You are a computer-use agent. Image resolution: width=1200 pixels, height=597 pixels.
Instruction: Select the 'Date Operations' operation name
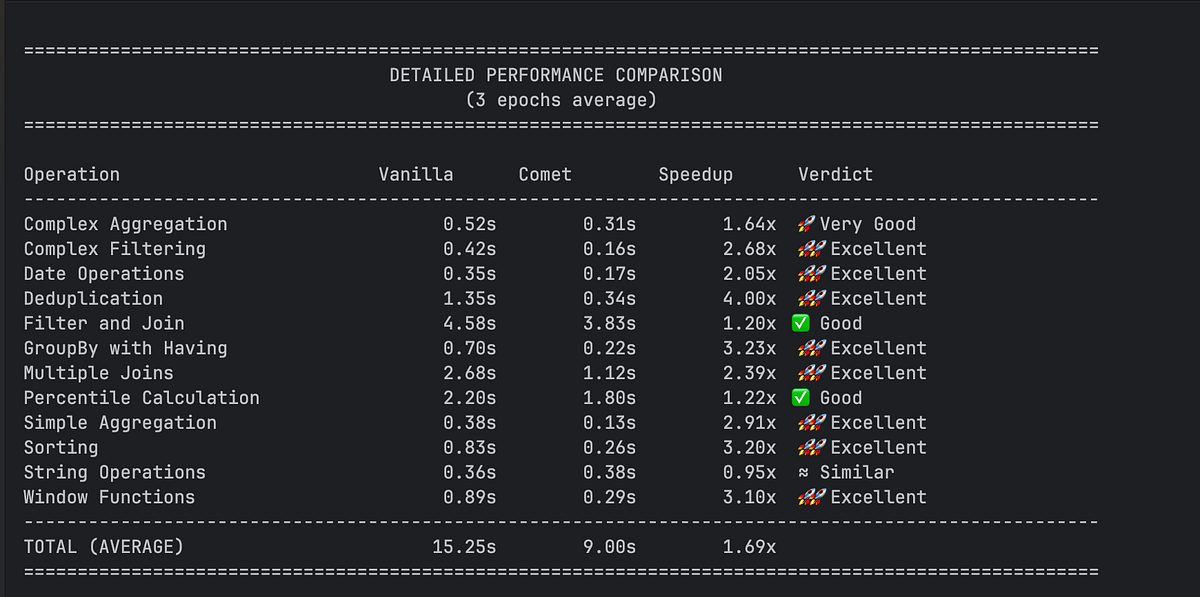(104, 274)
